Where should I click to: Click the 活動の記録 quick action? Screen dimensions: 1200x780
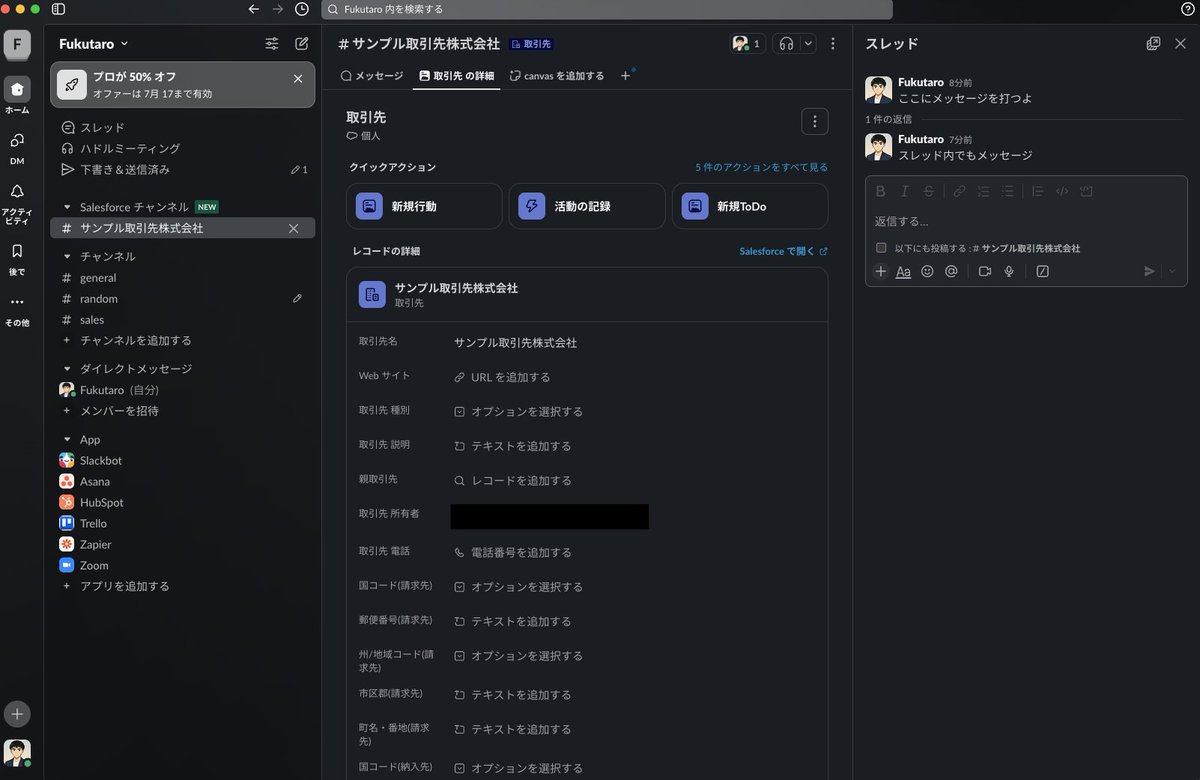point(587,206)
